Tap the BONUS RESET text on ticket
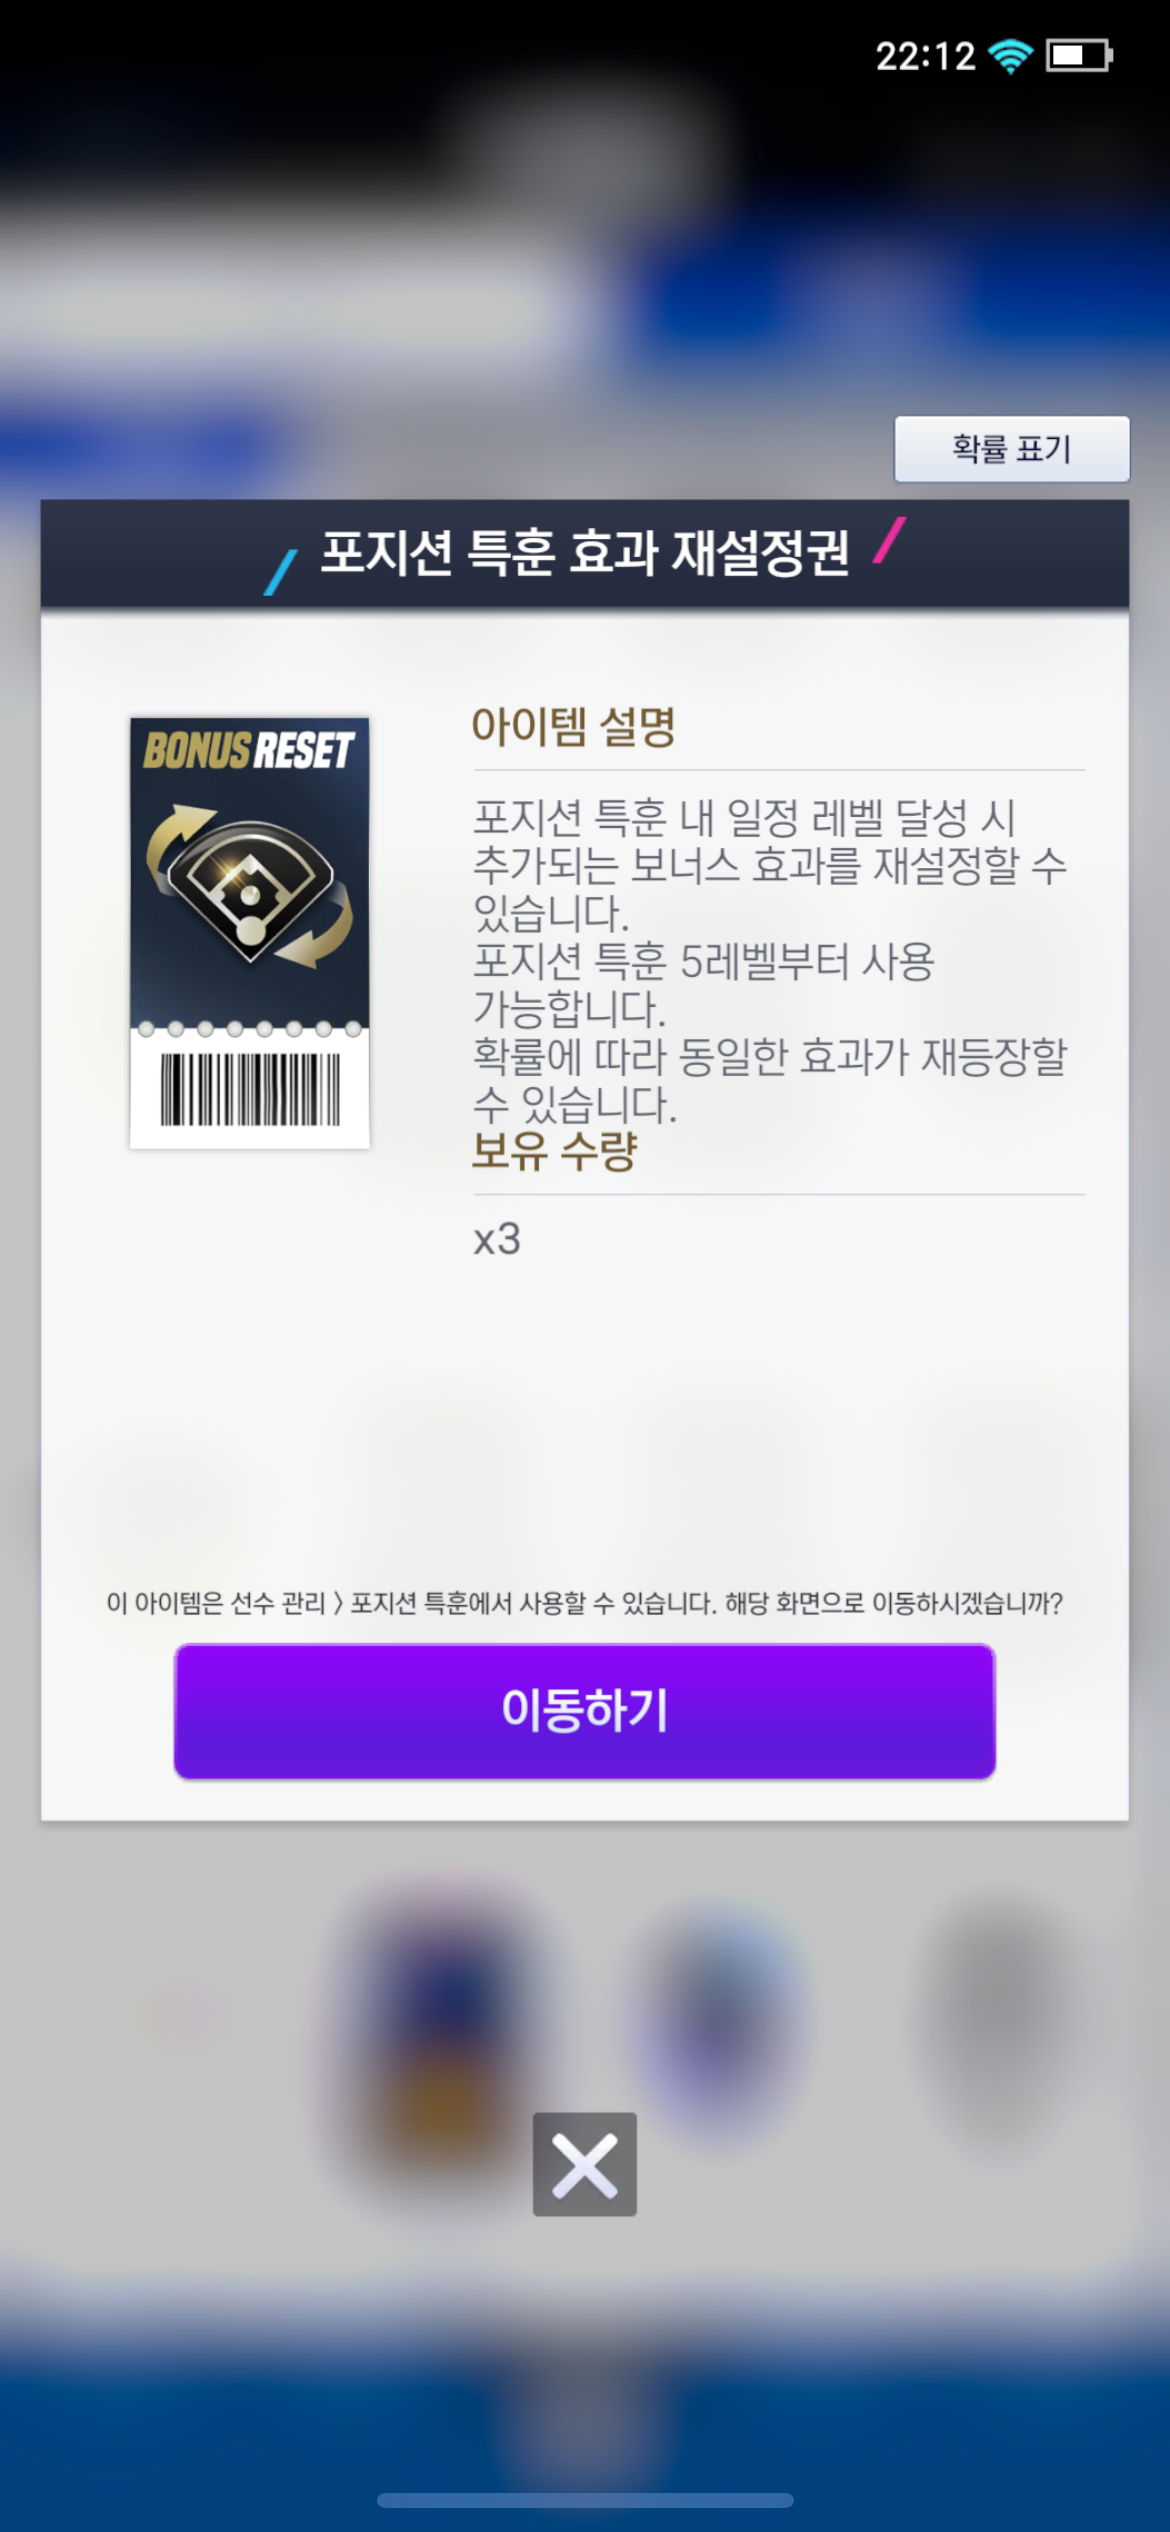 coord(249,750)
